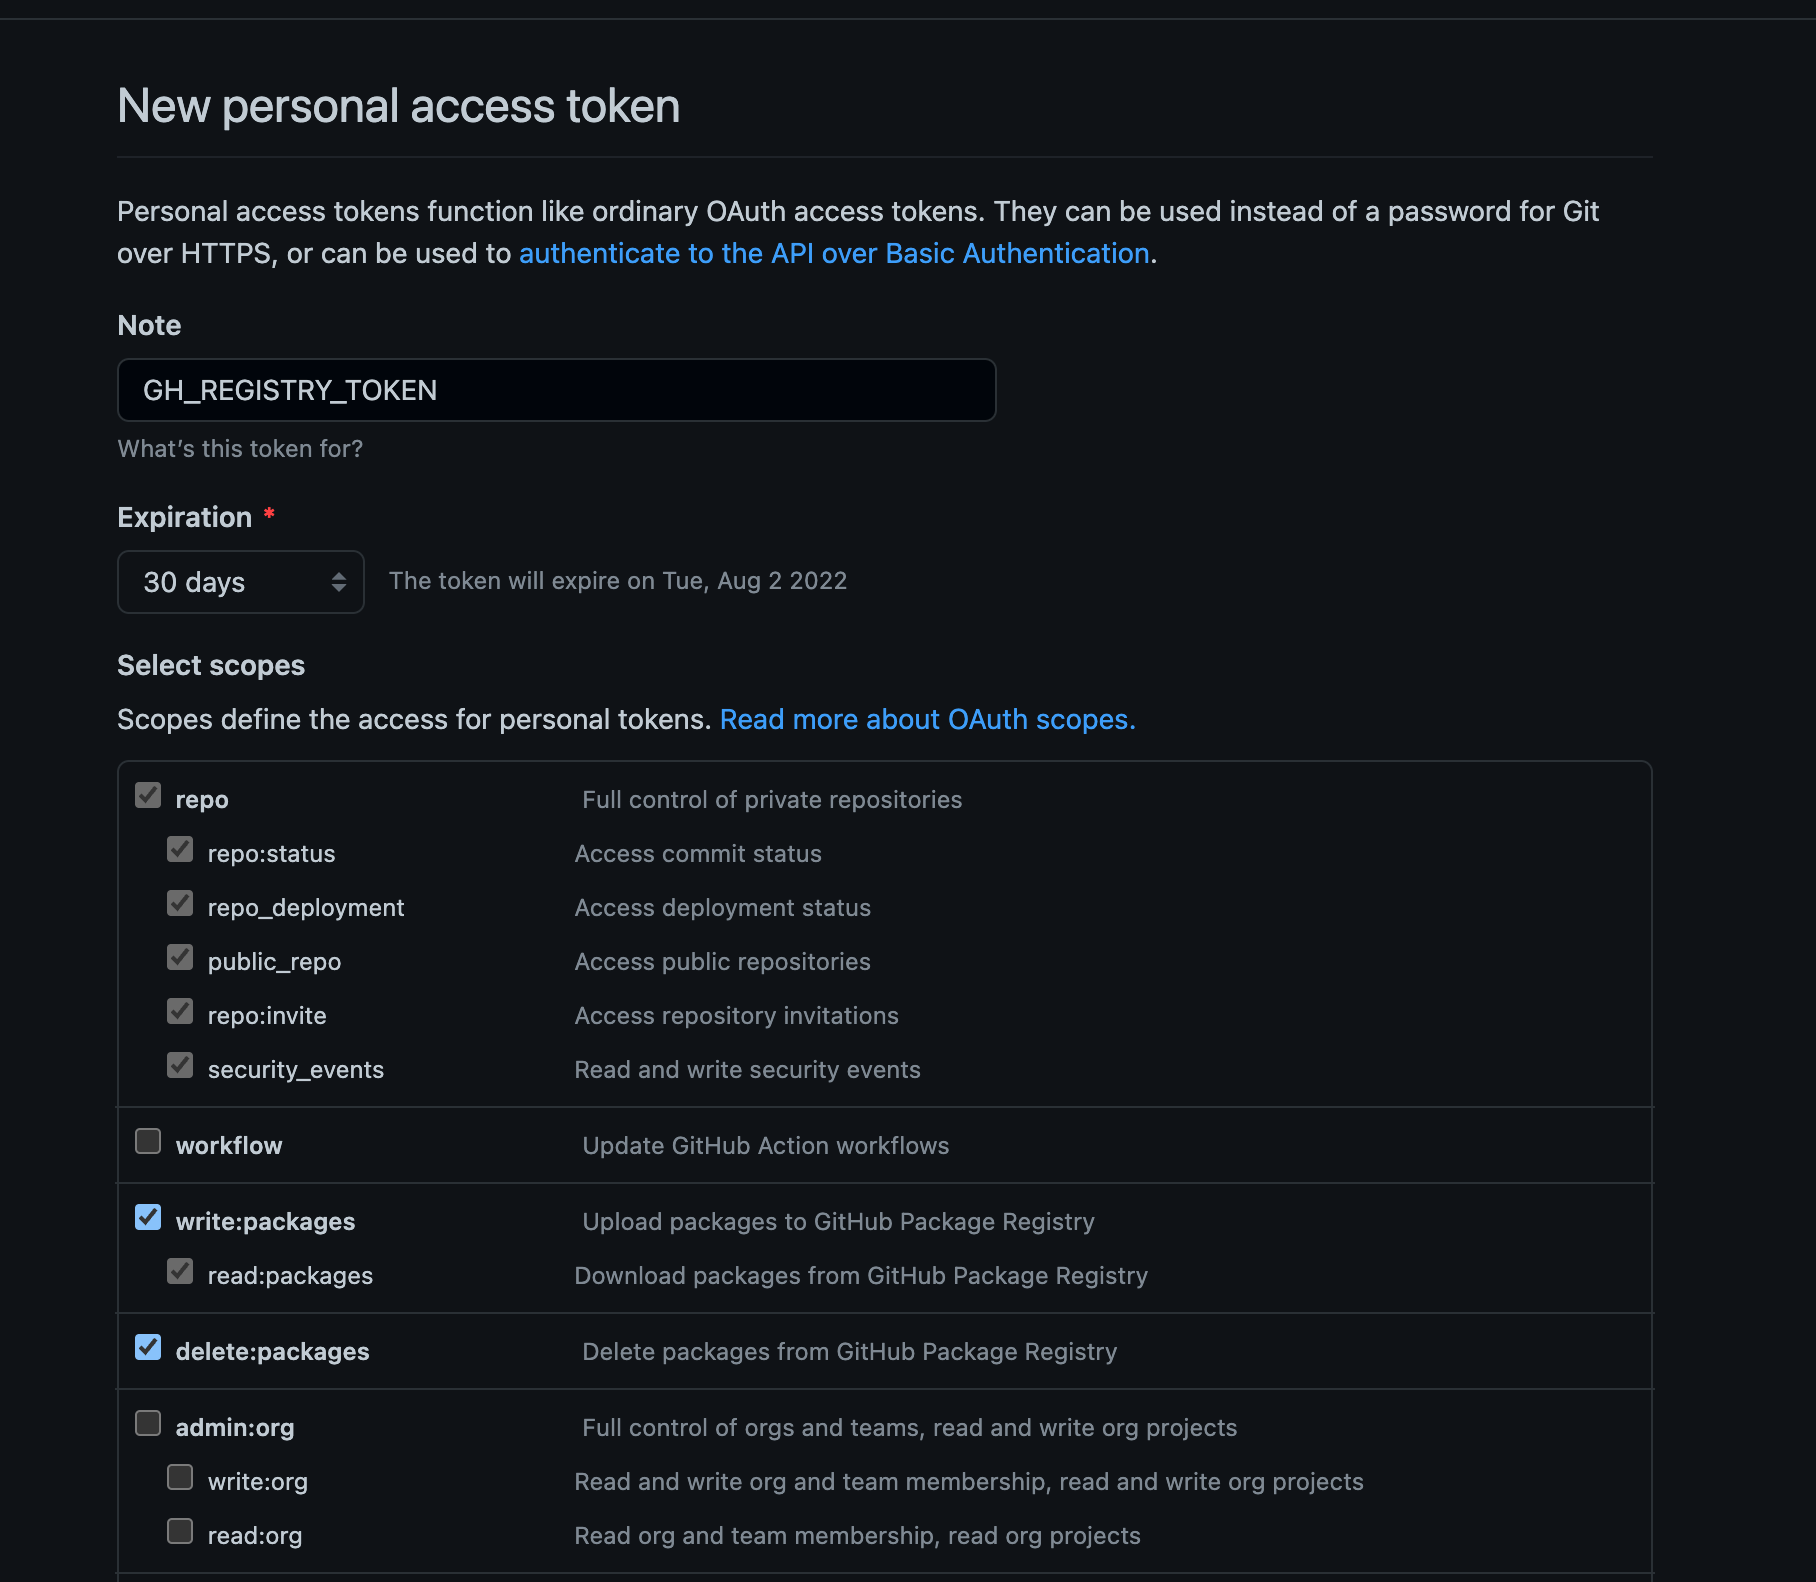Viewport: 1816px width, 1582px height.
Task: Enable the workflow scope checkbox
Action: click(148, 1142)
